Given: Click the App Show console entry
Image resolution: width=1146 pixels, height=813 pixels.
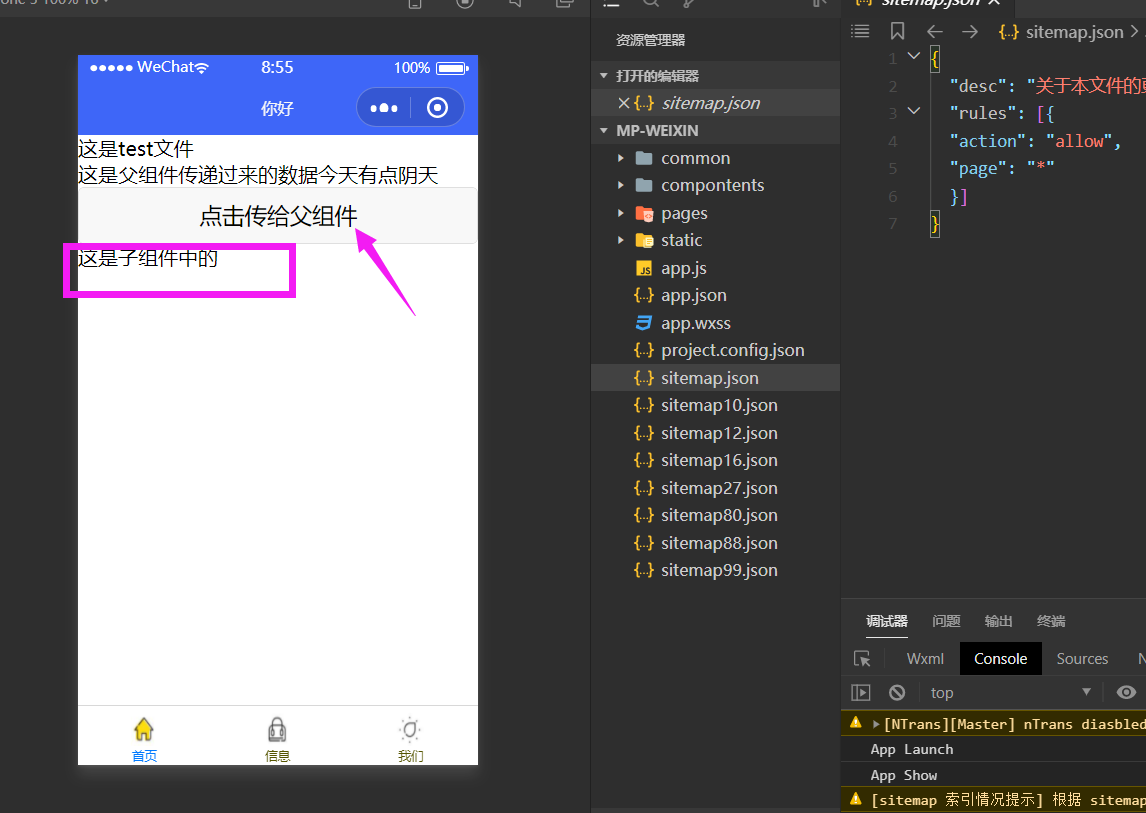Looking at the screenshot, I should click(x=903, y=775).
